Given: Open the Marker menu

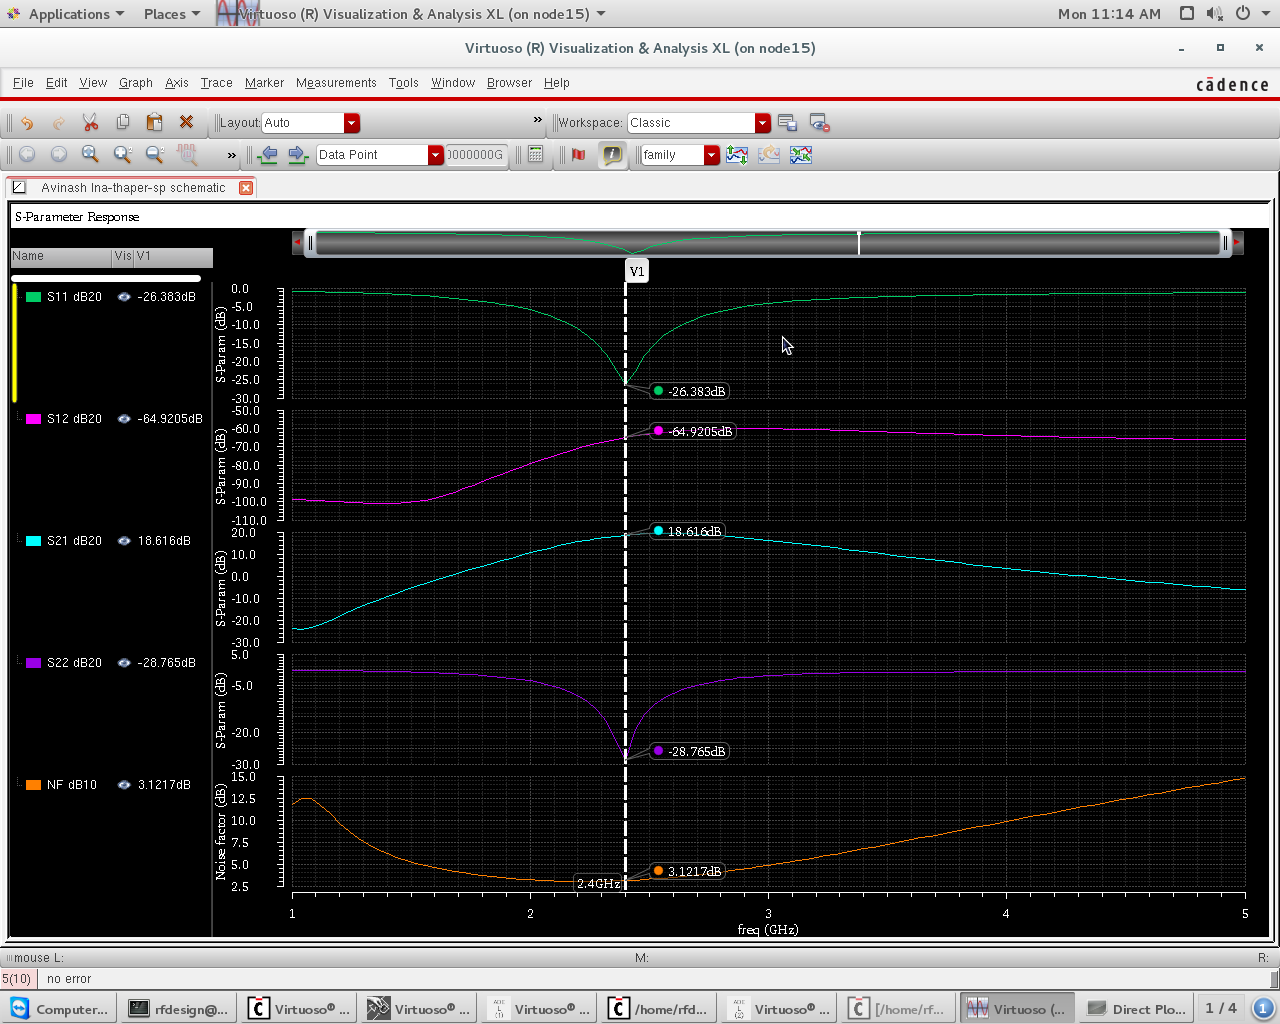Looking at the screenshot, I should click(264, 83).
